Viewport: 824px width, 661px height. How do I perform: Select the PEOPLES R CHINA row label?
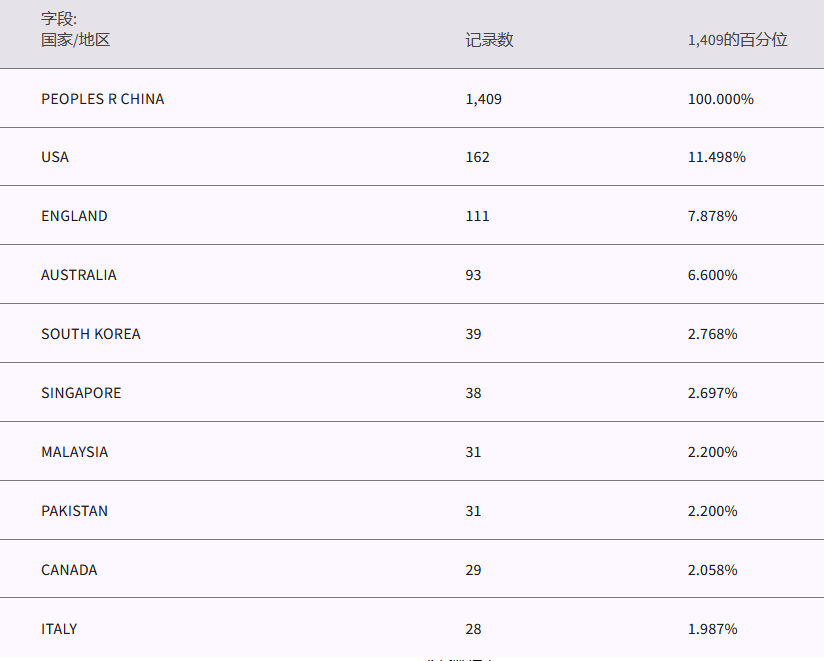coord(102,99)
